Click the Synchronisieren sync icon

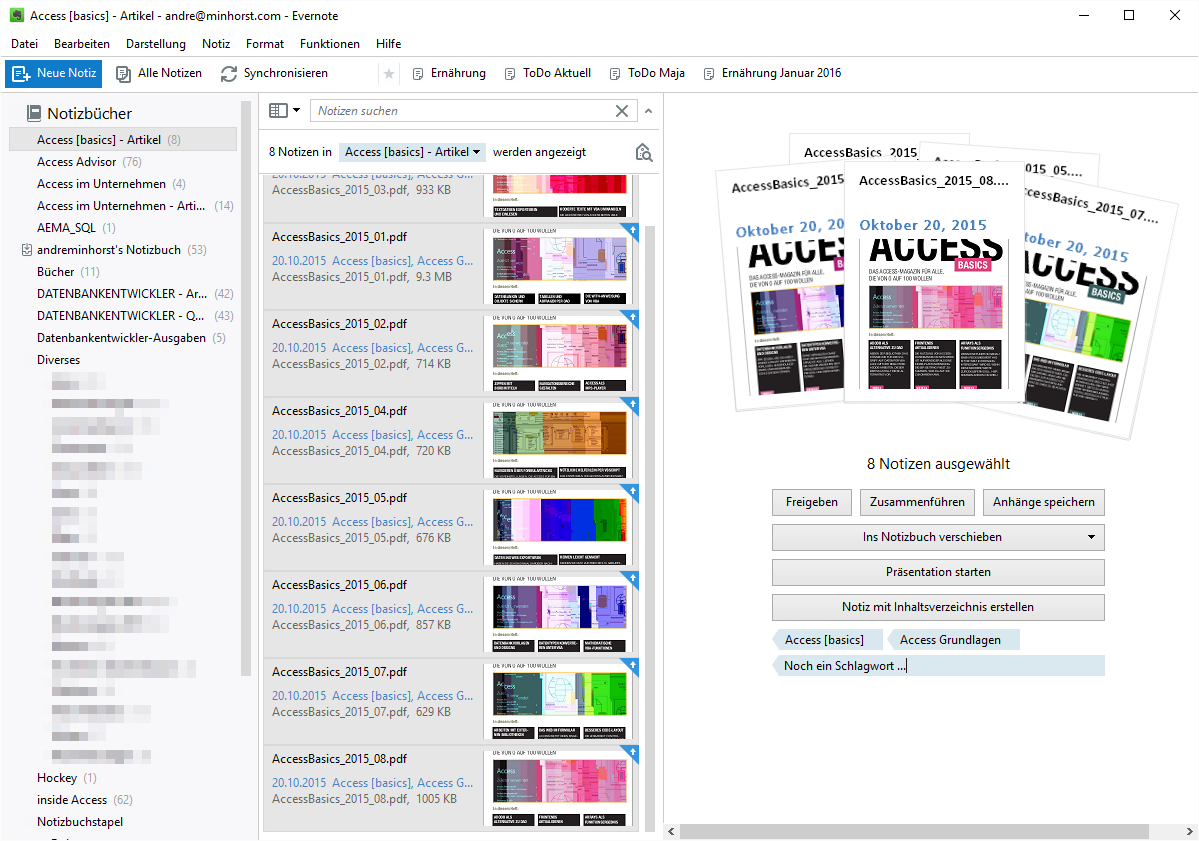tap(229, 73)
